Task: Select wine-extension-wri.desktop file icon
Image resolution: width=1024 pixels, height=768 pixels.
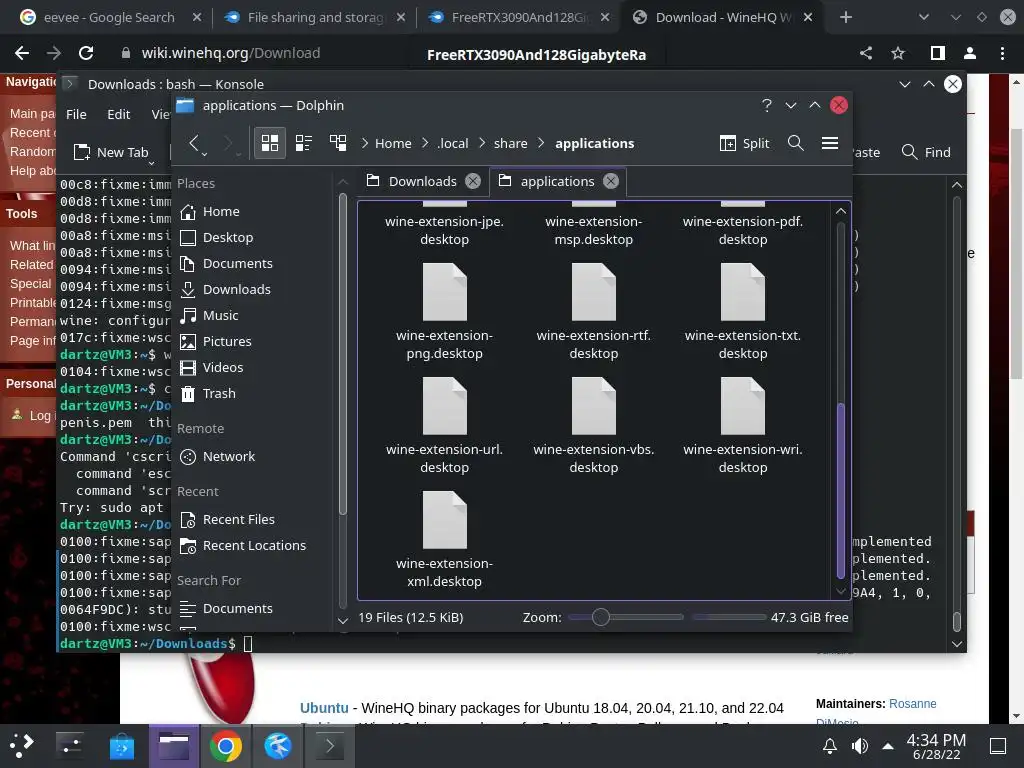Action: click(743, 406)
